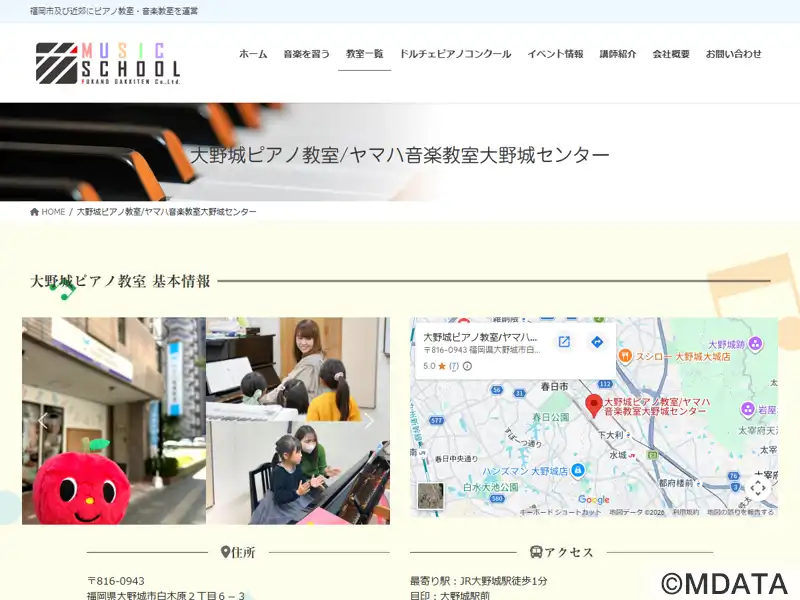Click the map directions arrow icon
This screenshot has height=600, width=800.
coord(597,342)
